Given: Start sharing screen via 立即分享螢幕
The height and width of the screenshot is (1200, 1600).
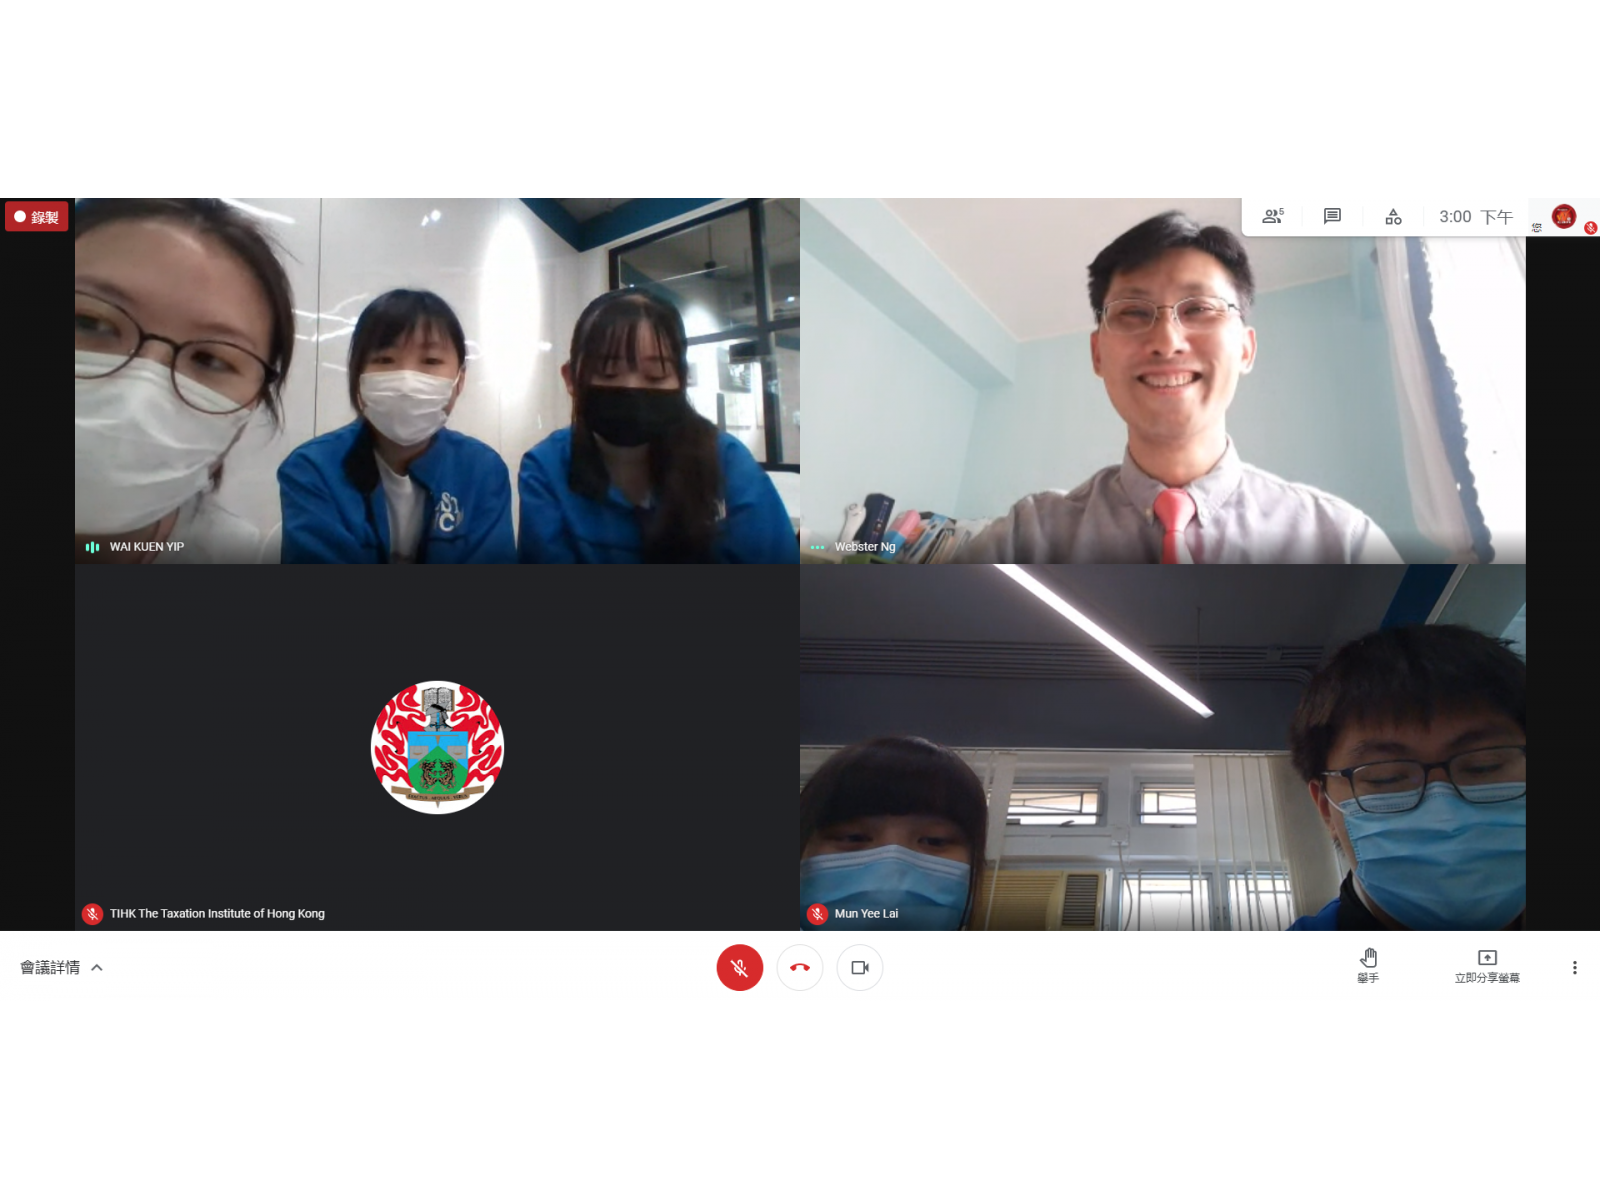Looking at the screenshot, I should [1487, 966].
